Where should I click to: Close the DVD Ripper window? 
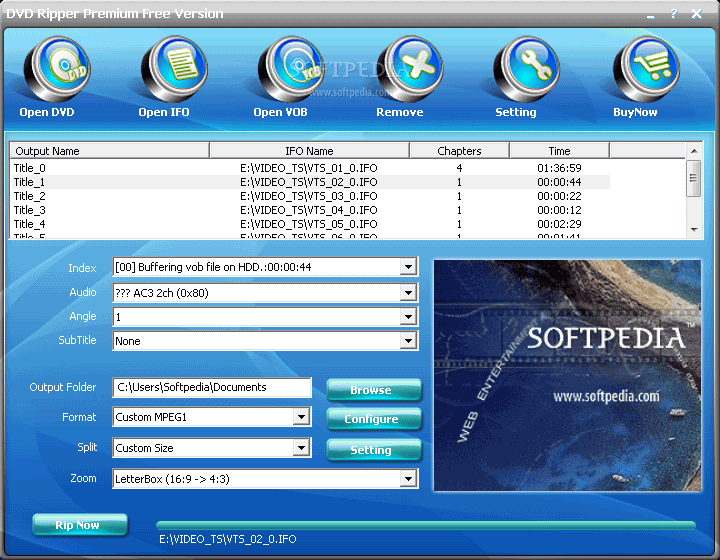[697, 14]
